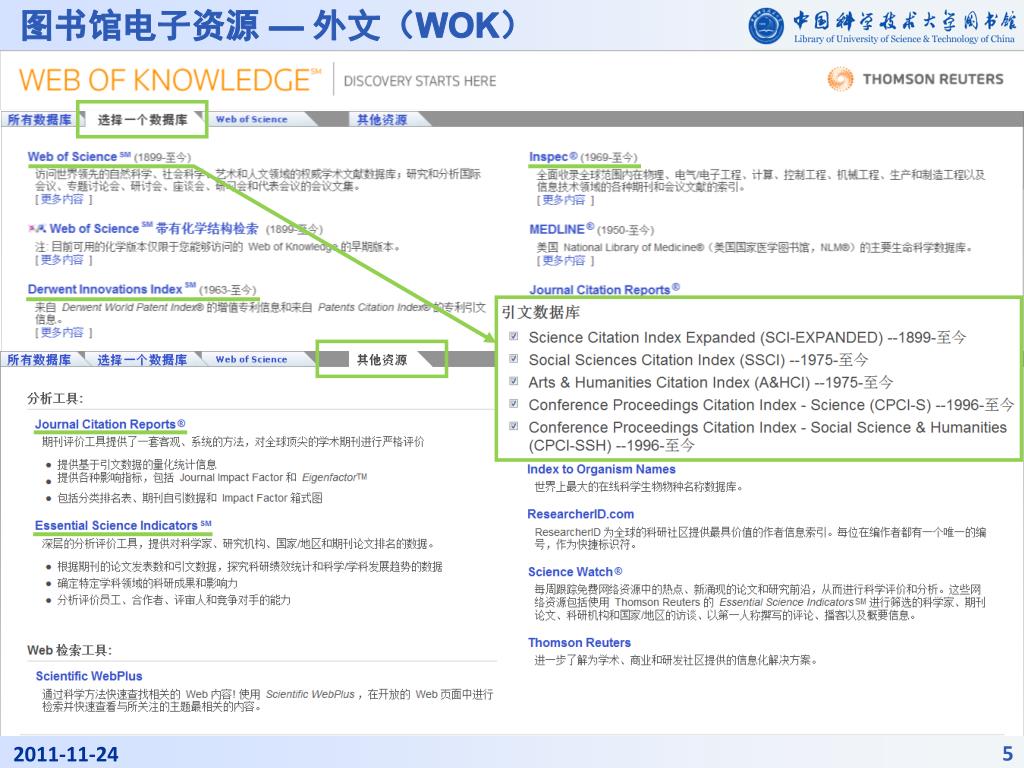This screenshot has width=1024, height=768.
Task: Open the Science Watch link
Action: [x=575, y=571]
